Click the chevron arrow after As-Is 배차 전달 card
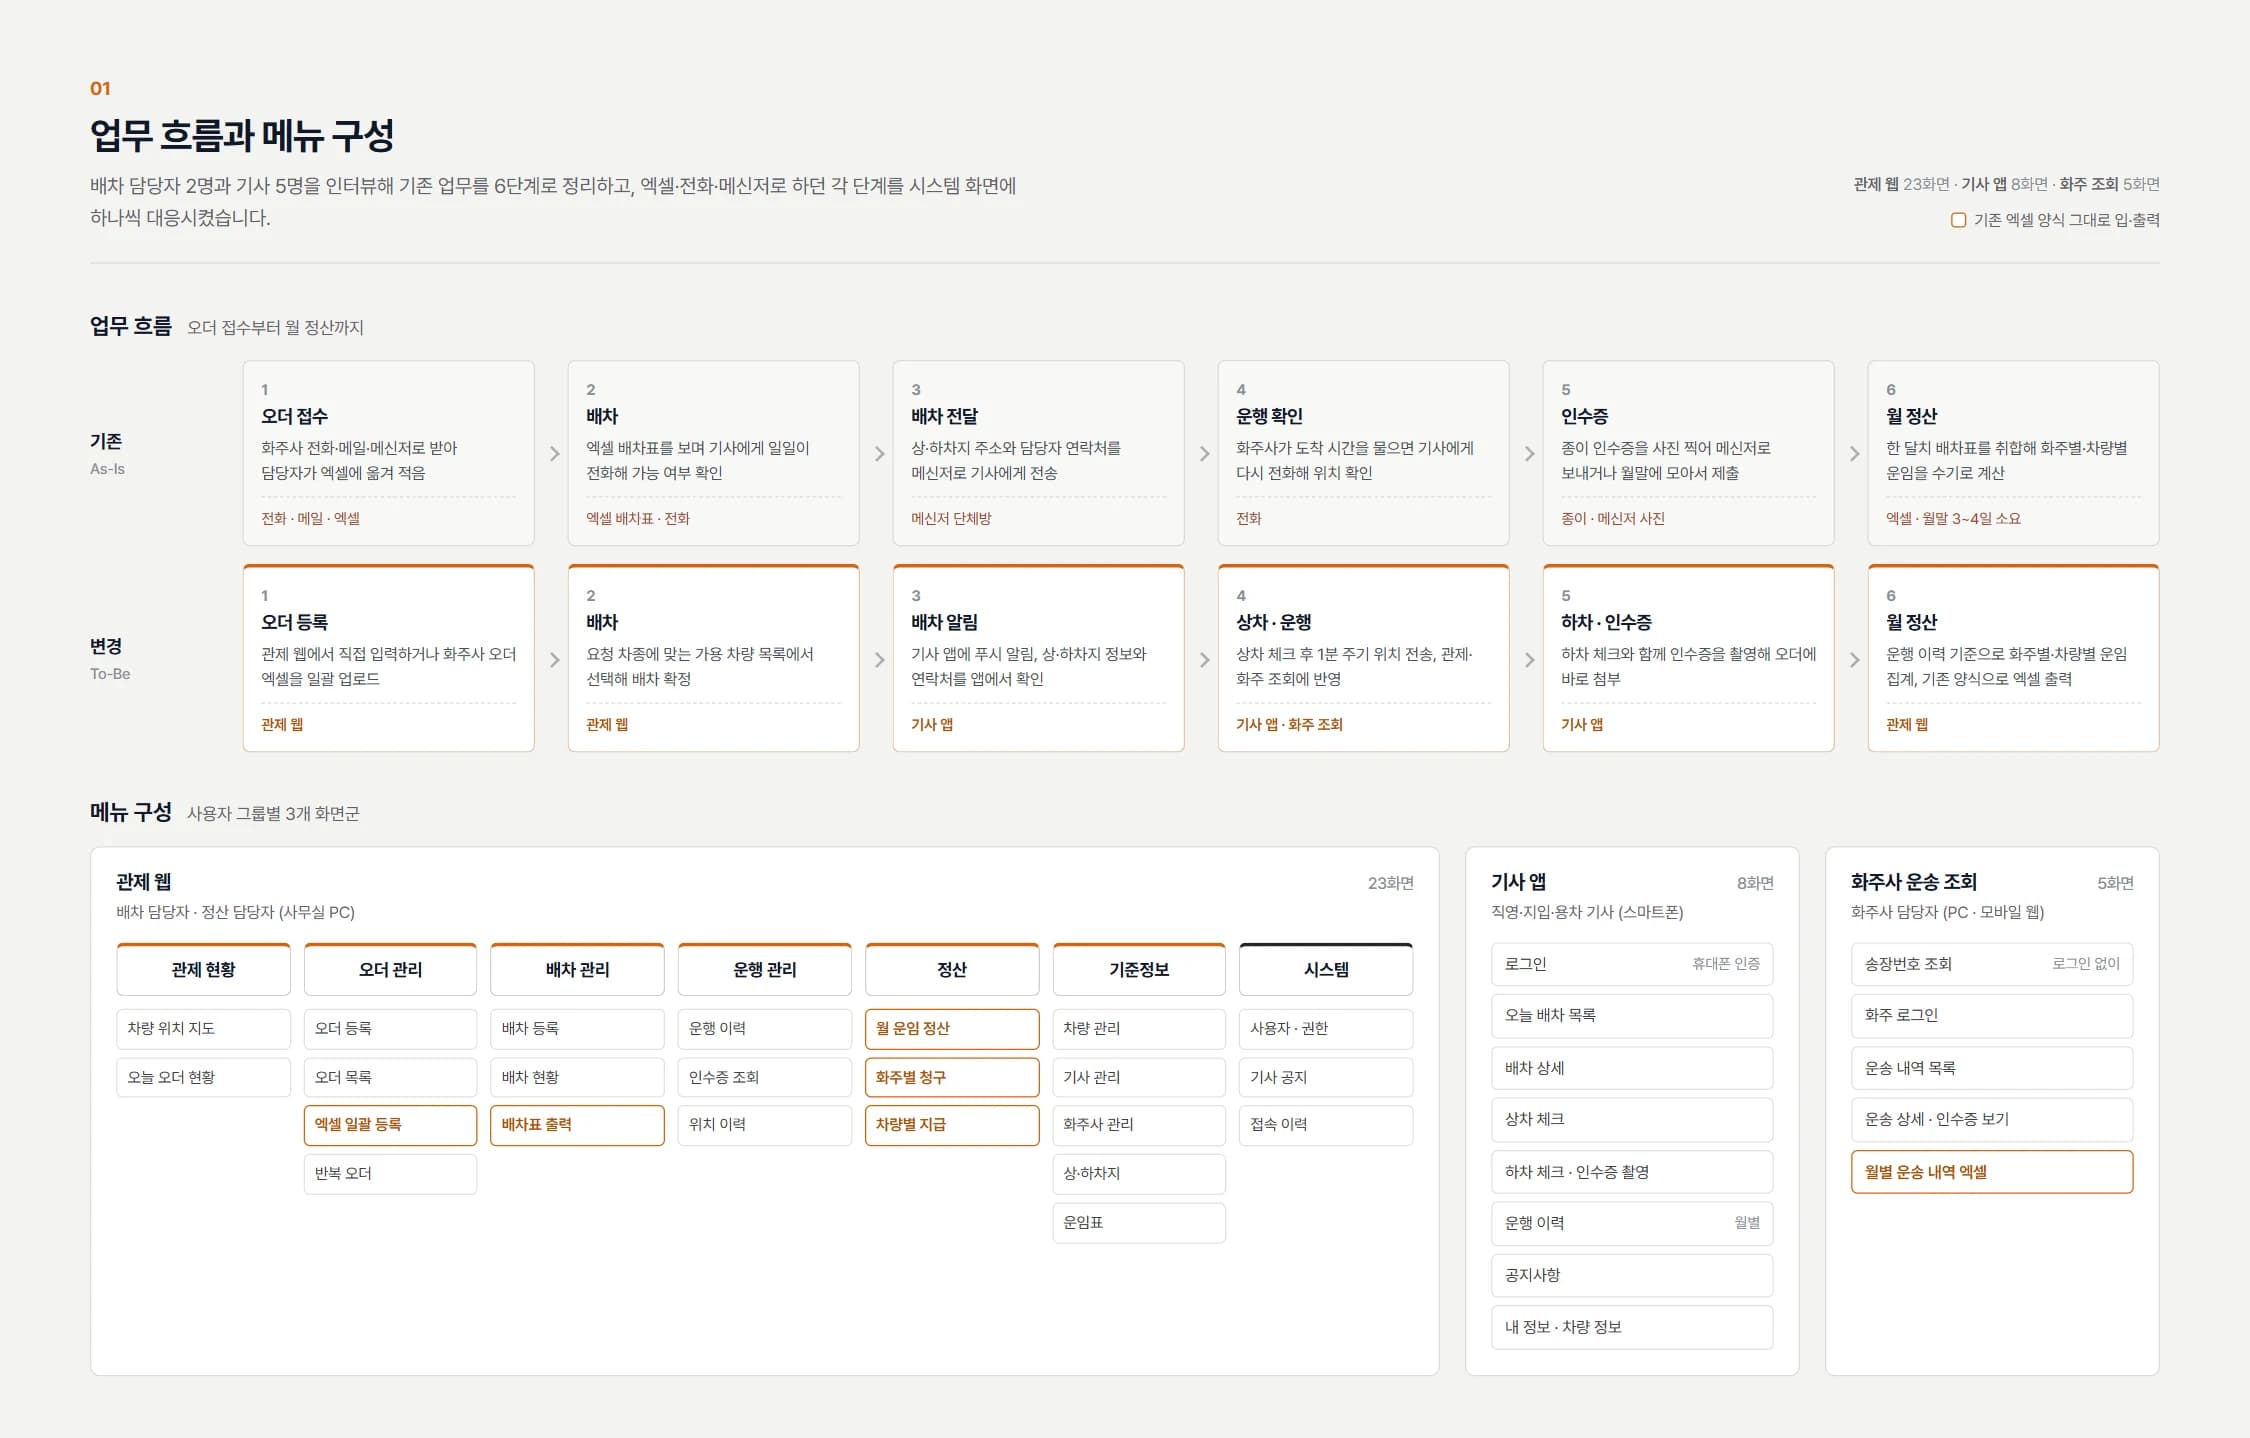Screen dimensions: 2250x1438 pos(1205,454)
